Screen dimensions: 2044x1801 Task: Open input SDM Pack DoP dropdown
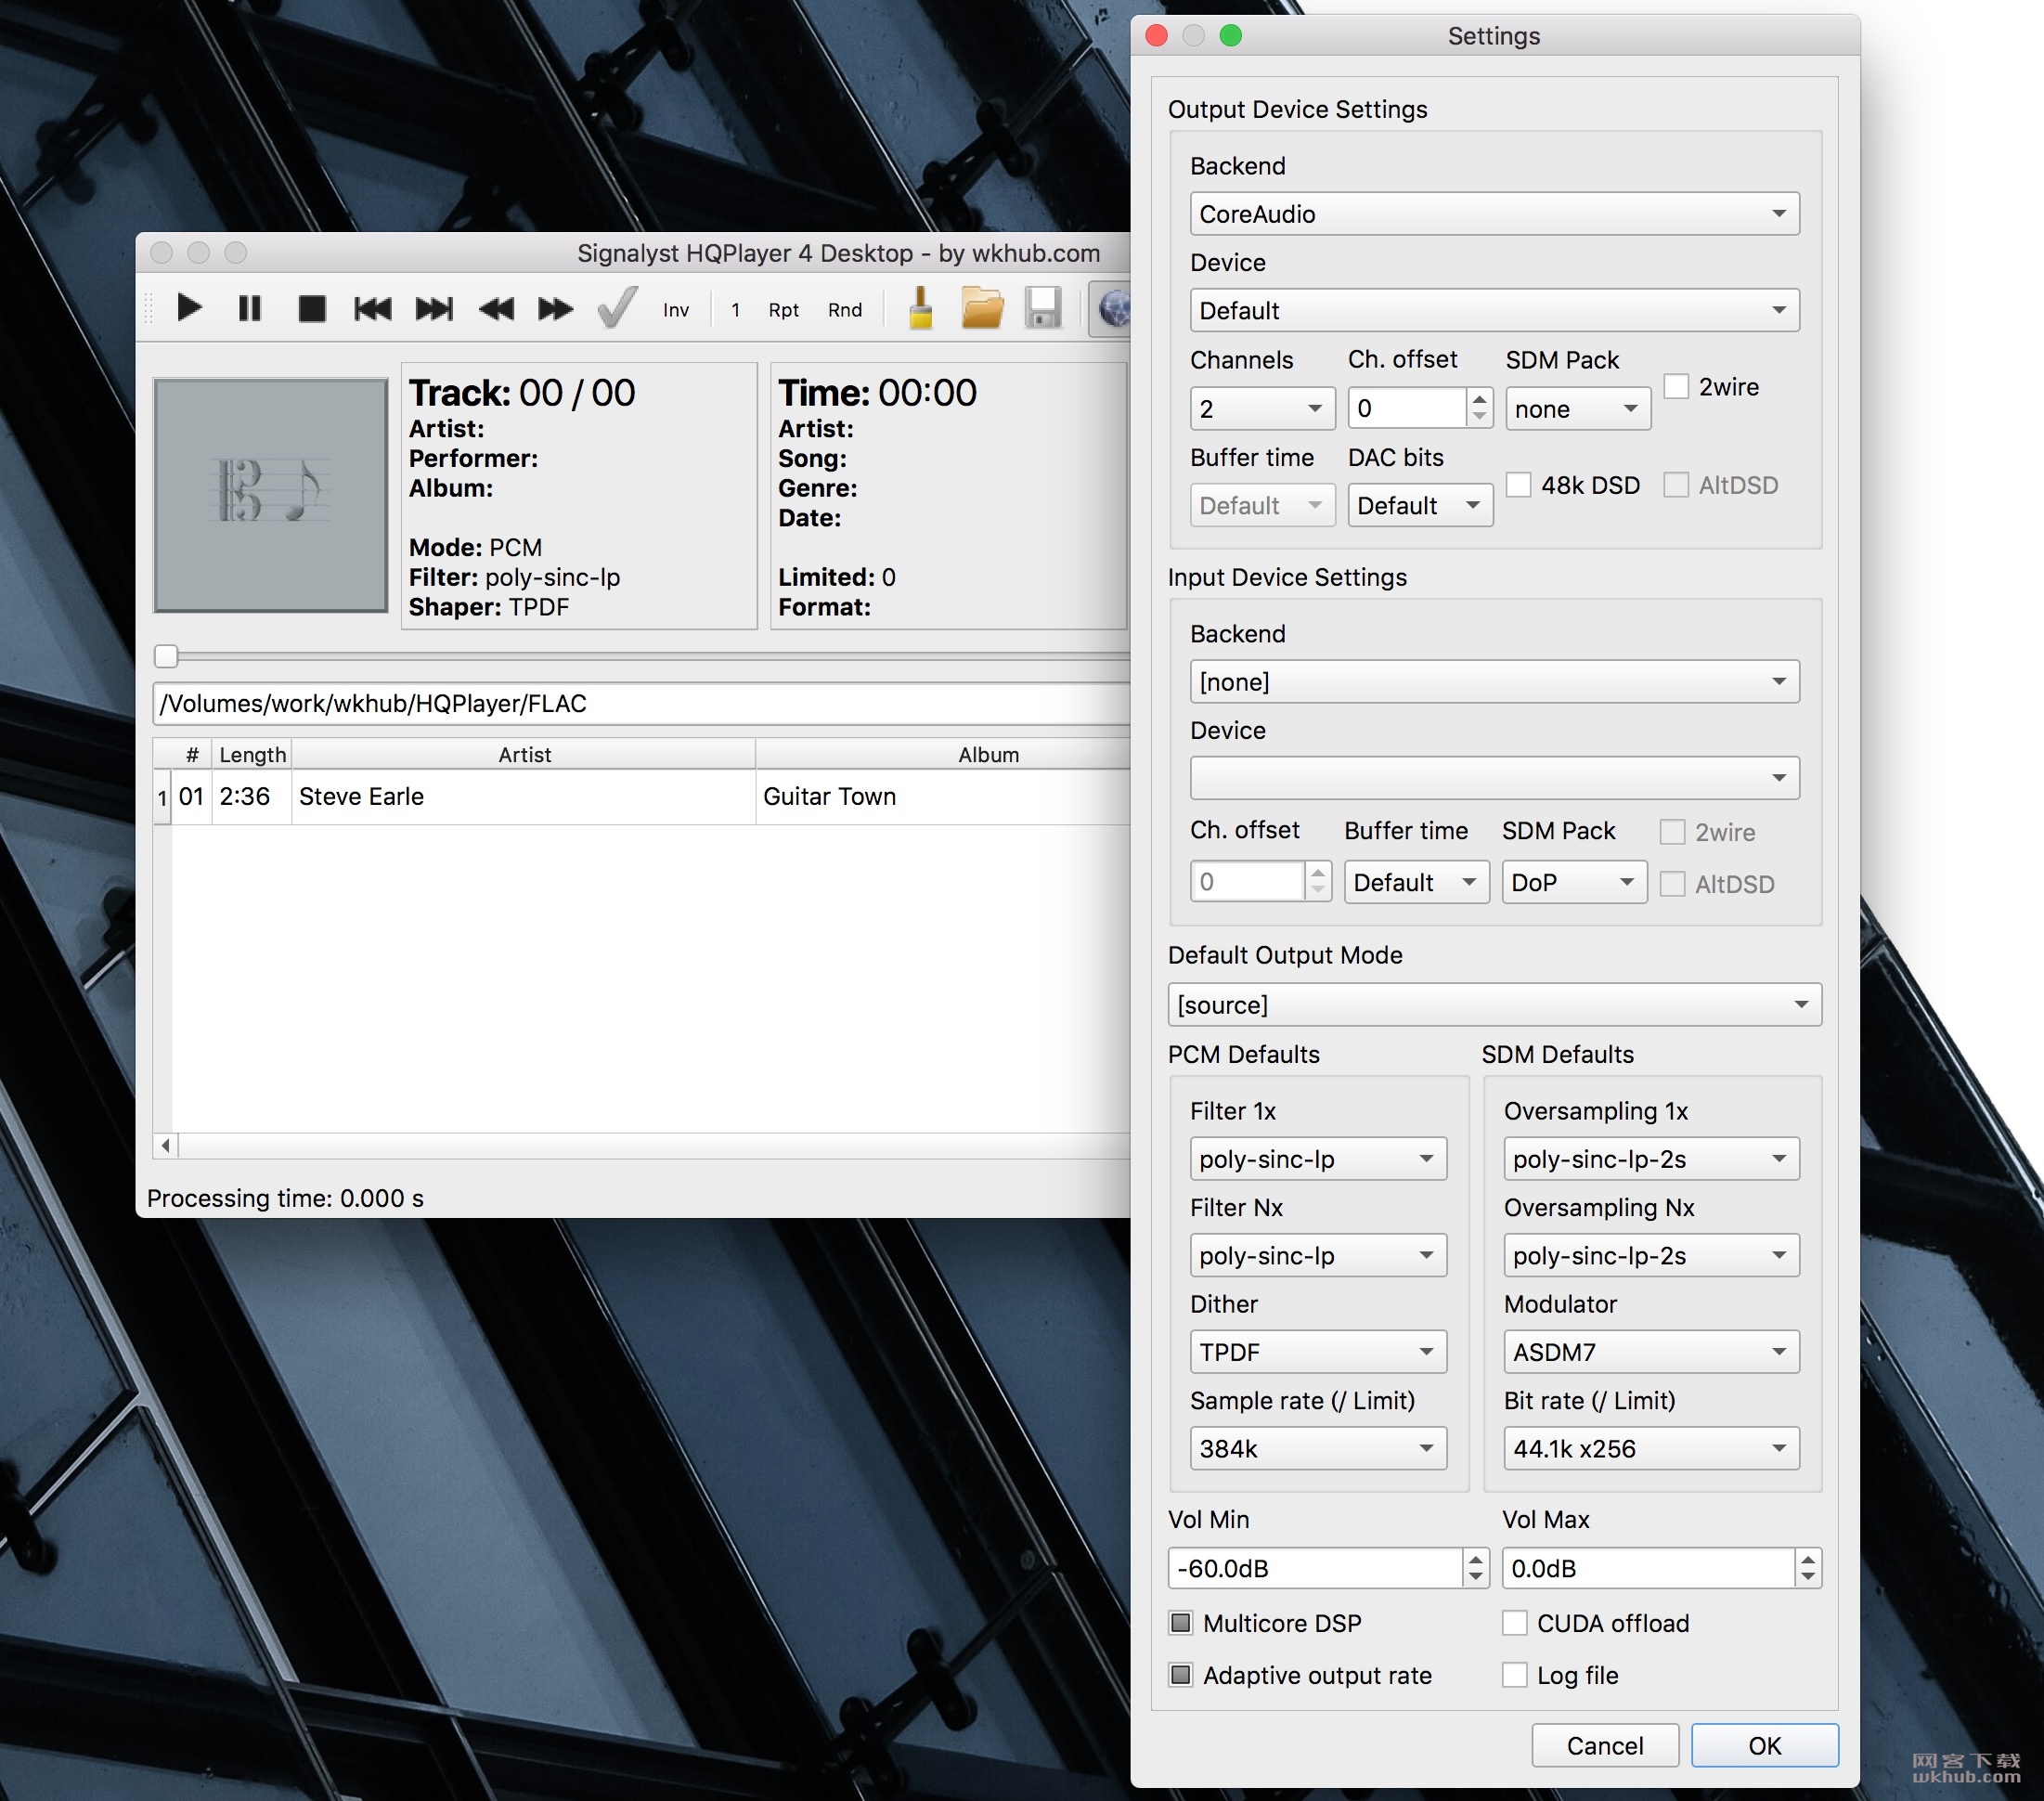1574,882
